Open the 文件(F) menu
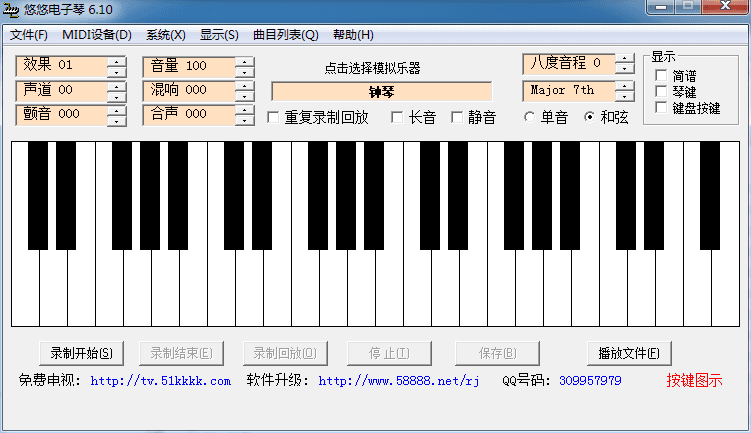This screenshot has width=751, height=433. click(29, 35)
